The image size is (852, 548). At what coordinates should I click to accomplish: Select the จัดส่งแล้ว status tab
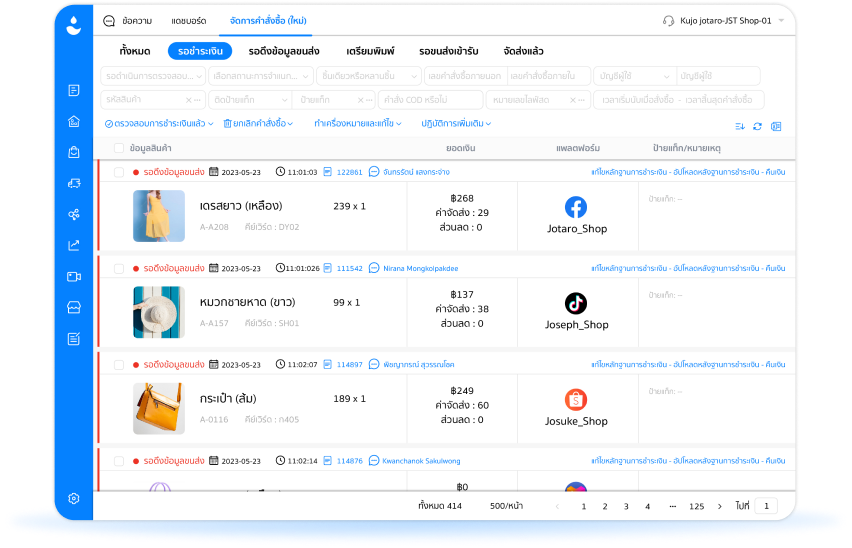coord(523,51)
